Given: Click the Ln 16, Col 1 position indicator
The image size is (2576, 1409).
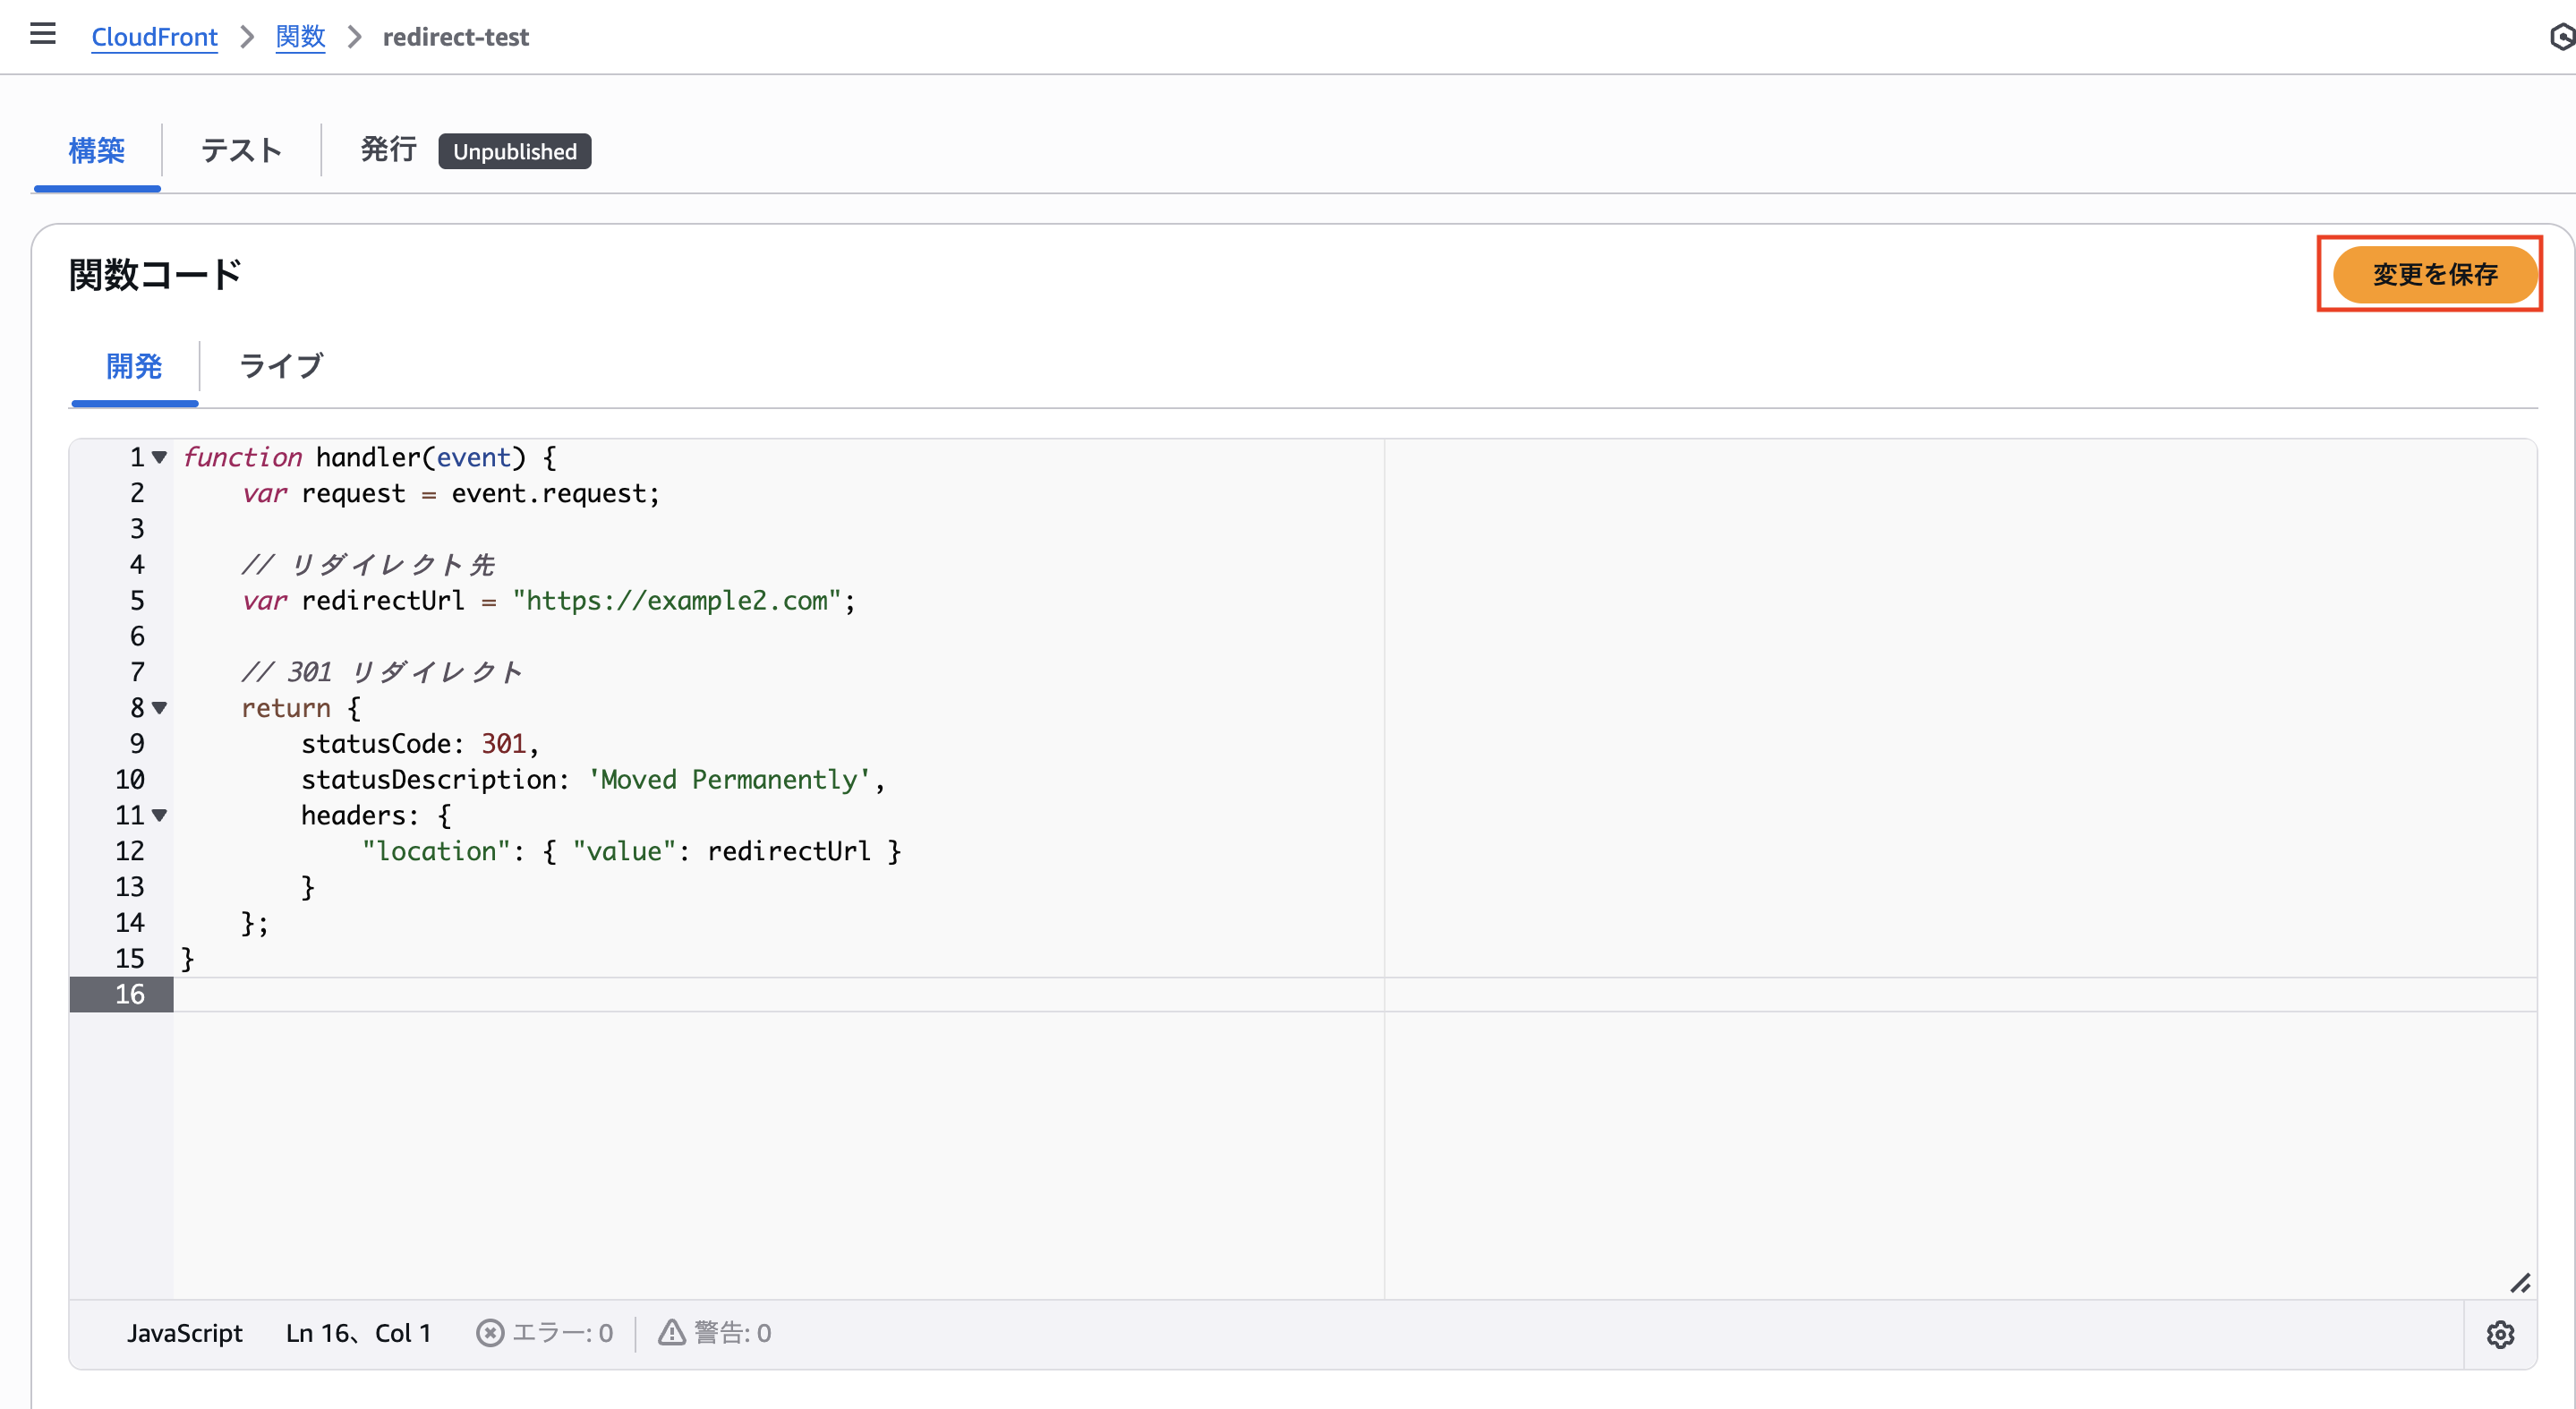Looking at the screenshot, I should pos(358,1333).
